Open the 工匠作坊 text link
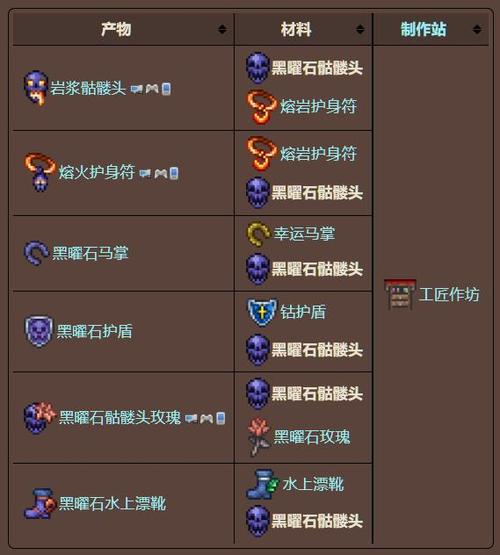Viewport: 500px width, 555px height. coord(449,294)
